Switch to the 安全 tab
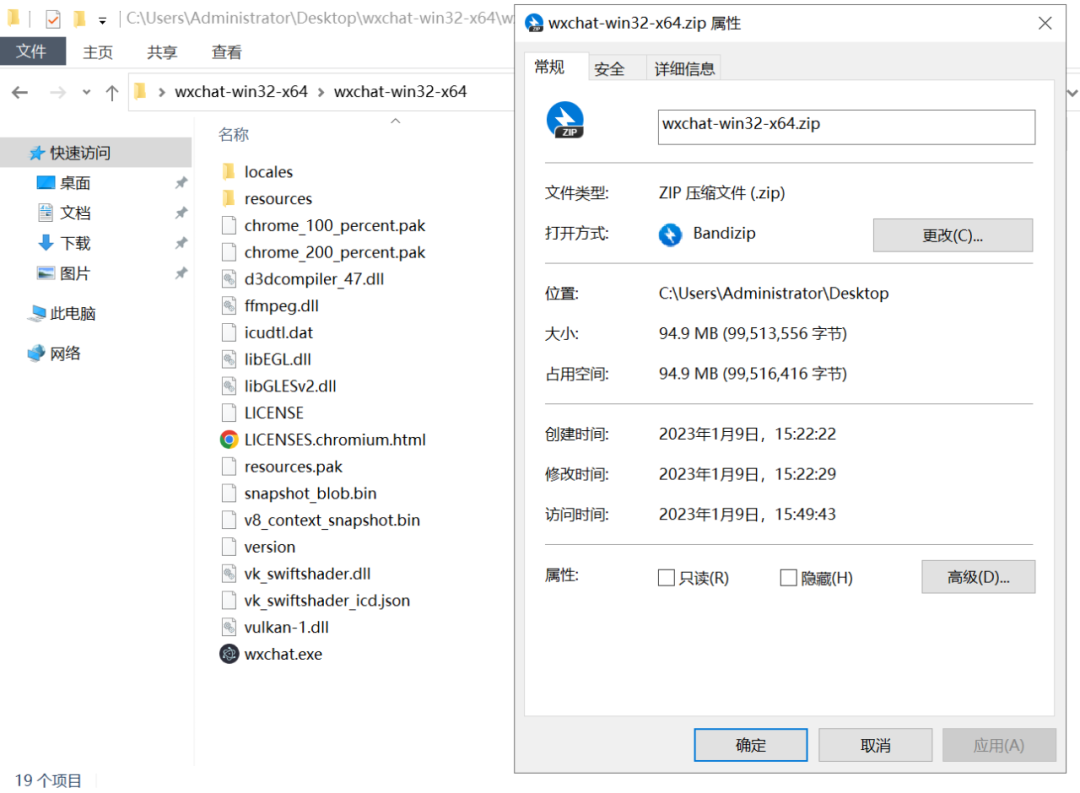 pyautogui.click(x=609, y=69)
